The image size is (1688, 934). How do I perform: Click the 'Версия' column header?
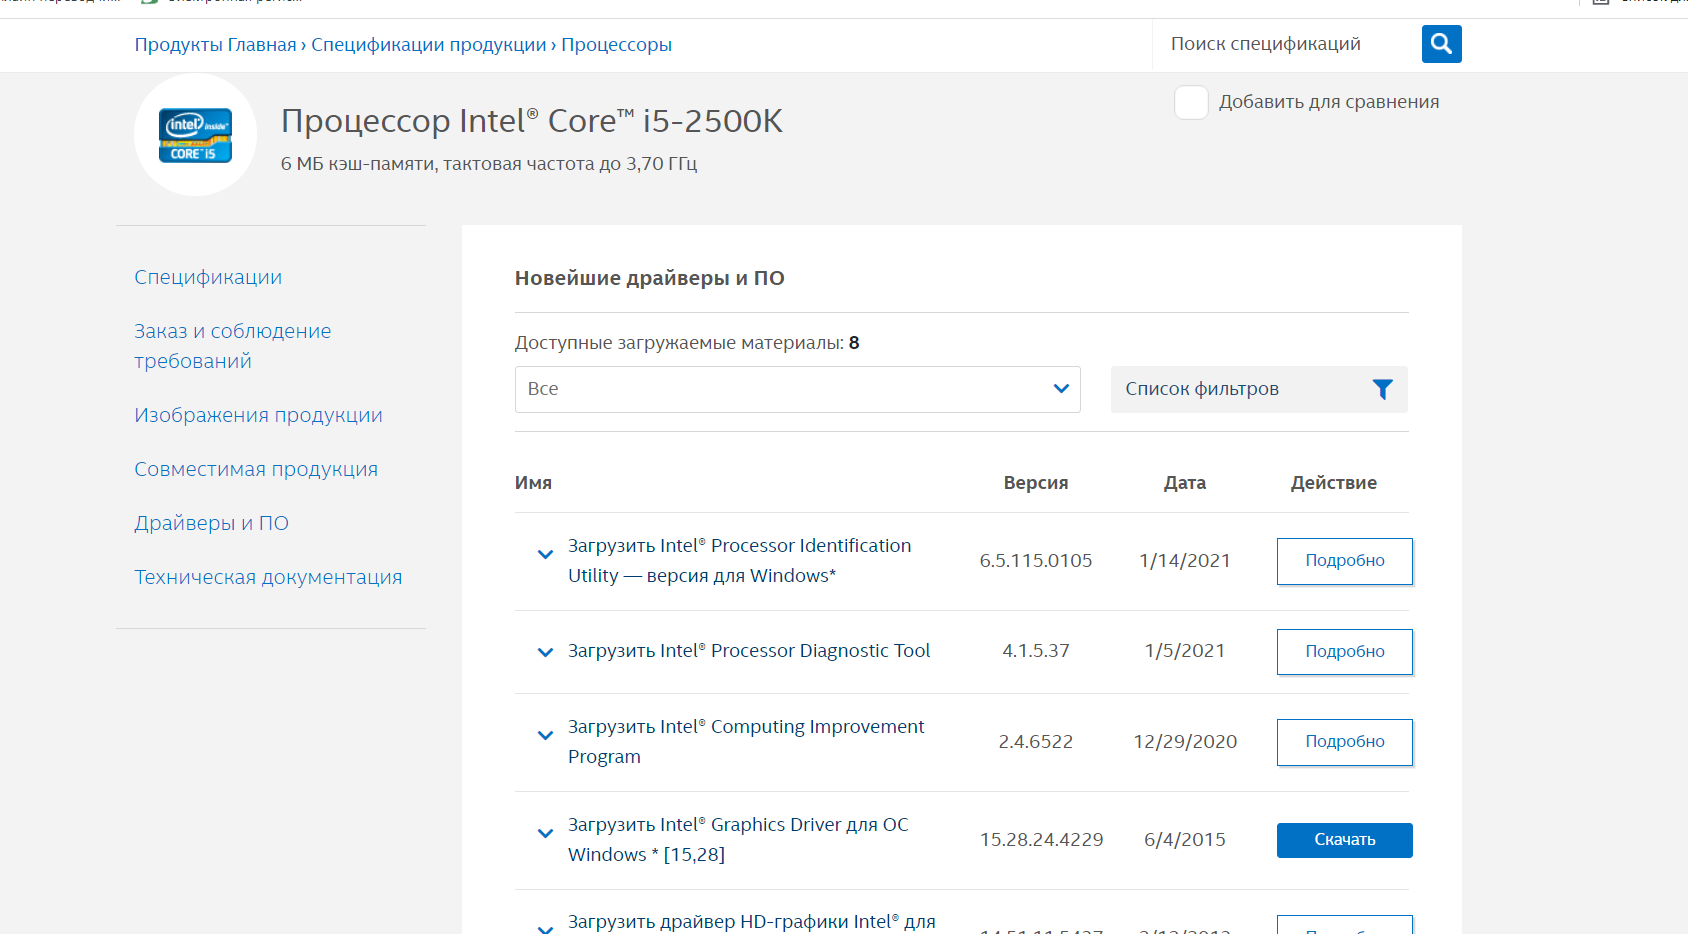[x=1036, y=483]
